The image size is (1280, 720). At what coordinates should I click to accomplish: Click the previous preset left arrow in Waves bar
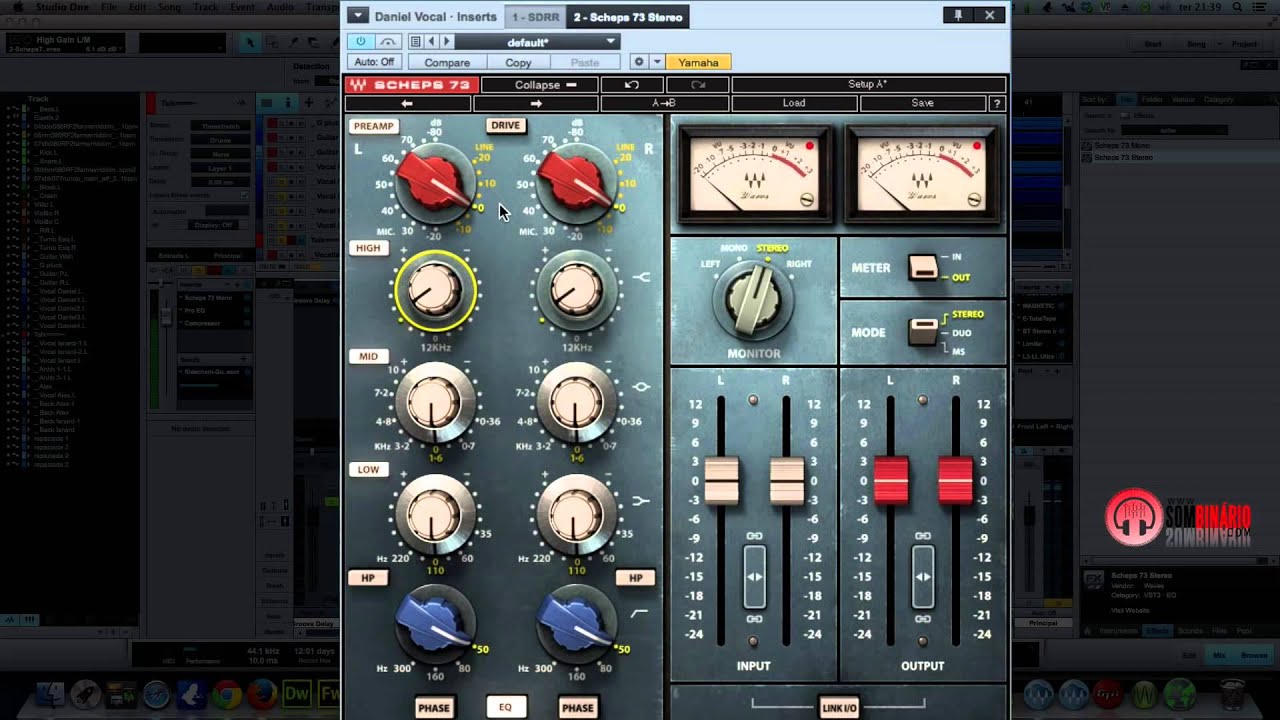point(407,103)
